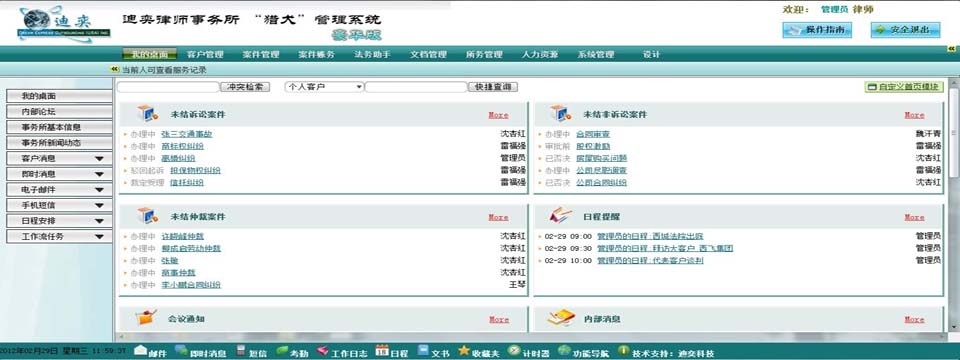Screen dimensions: 960x360
Task: Open the 所务管理 menu
Action: pos(484,54)
